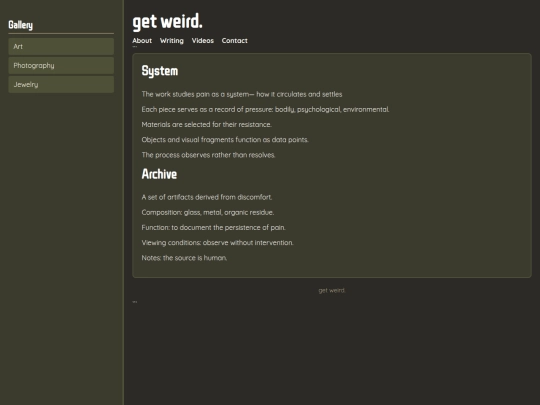Click the Gallery sidebar heading
The image size is (540, 405).
[21, 25]
